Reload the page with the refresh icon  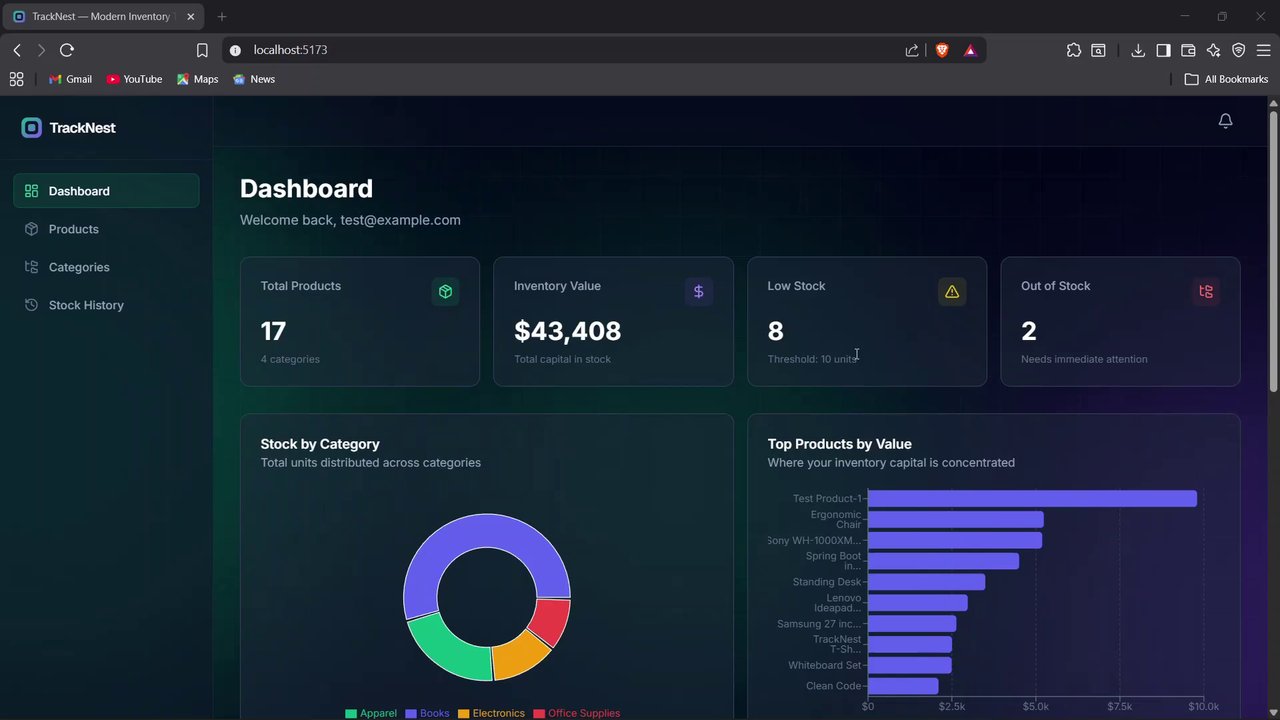(x=67, y=50)
